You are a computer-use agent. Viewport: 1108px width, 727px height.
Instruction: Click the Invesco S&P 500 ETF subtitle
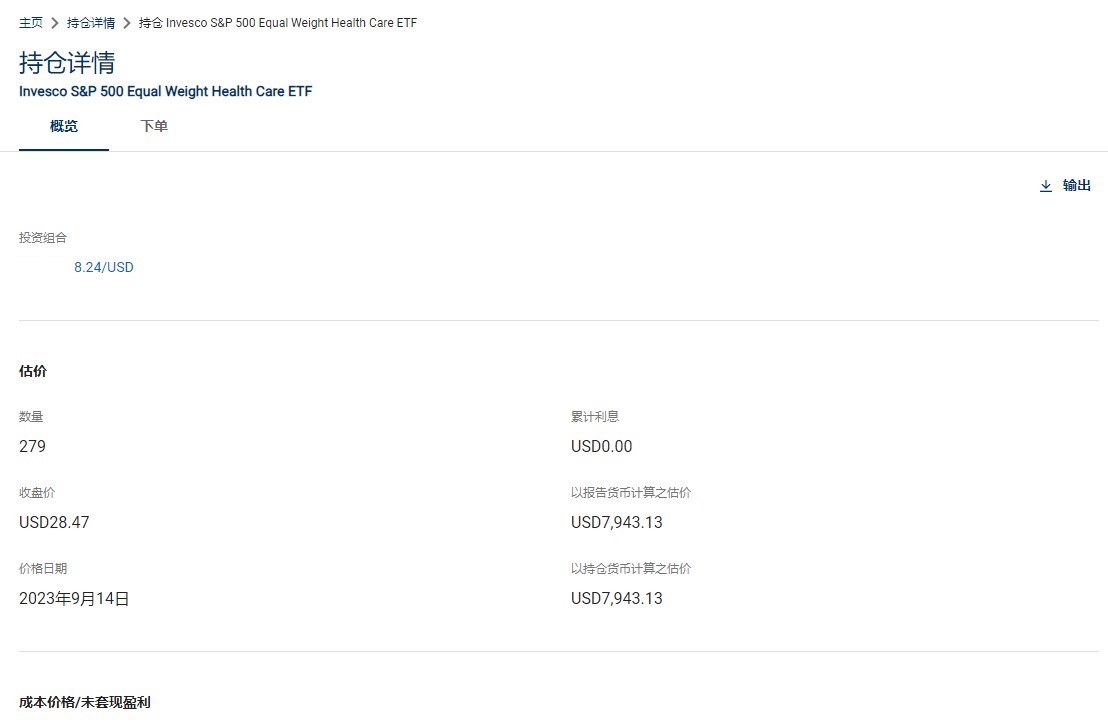coord(165,91)
